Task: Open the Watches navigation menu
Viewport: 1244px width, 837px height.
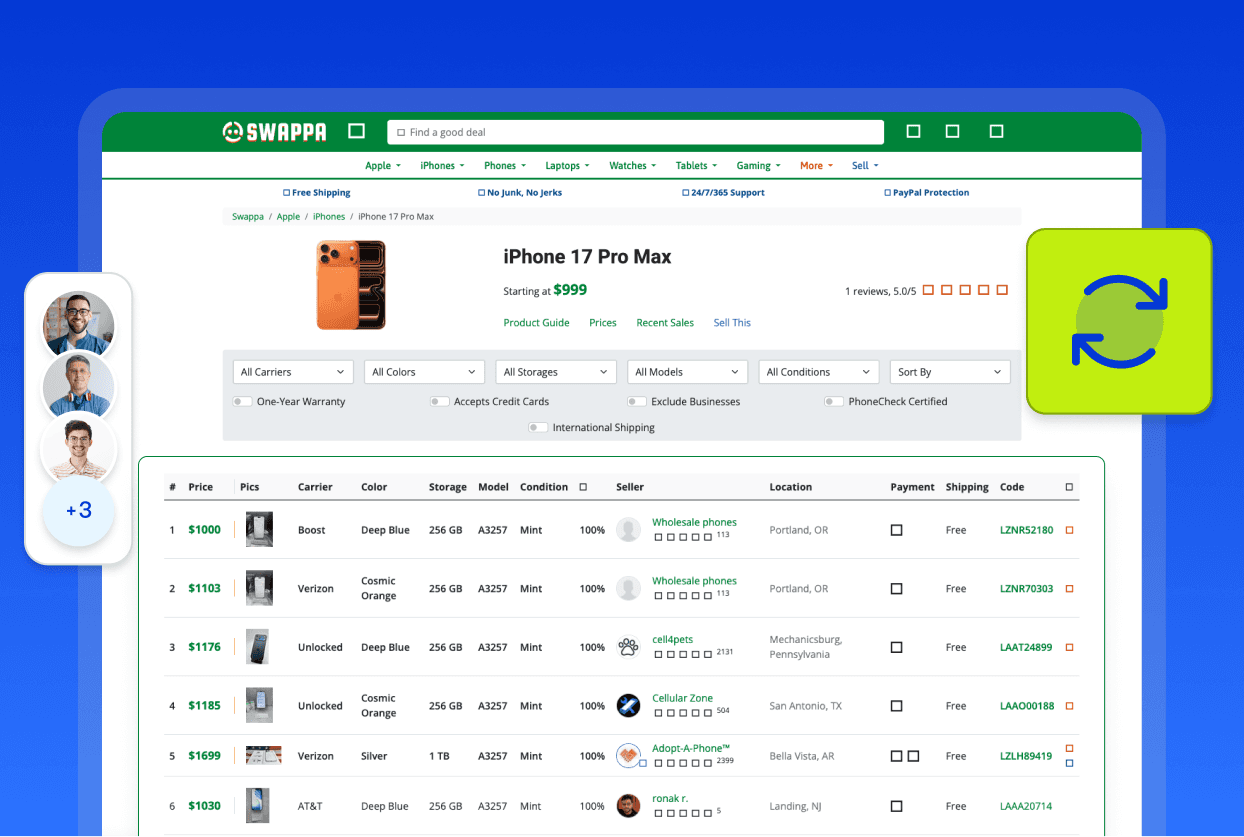Action: click(x=633, y=166)
